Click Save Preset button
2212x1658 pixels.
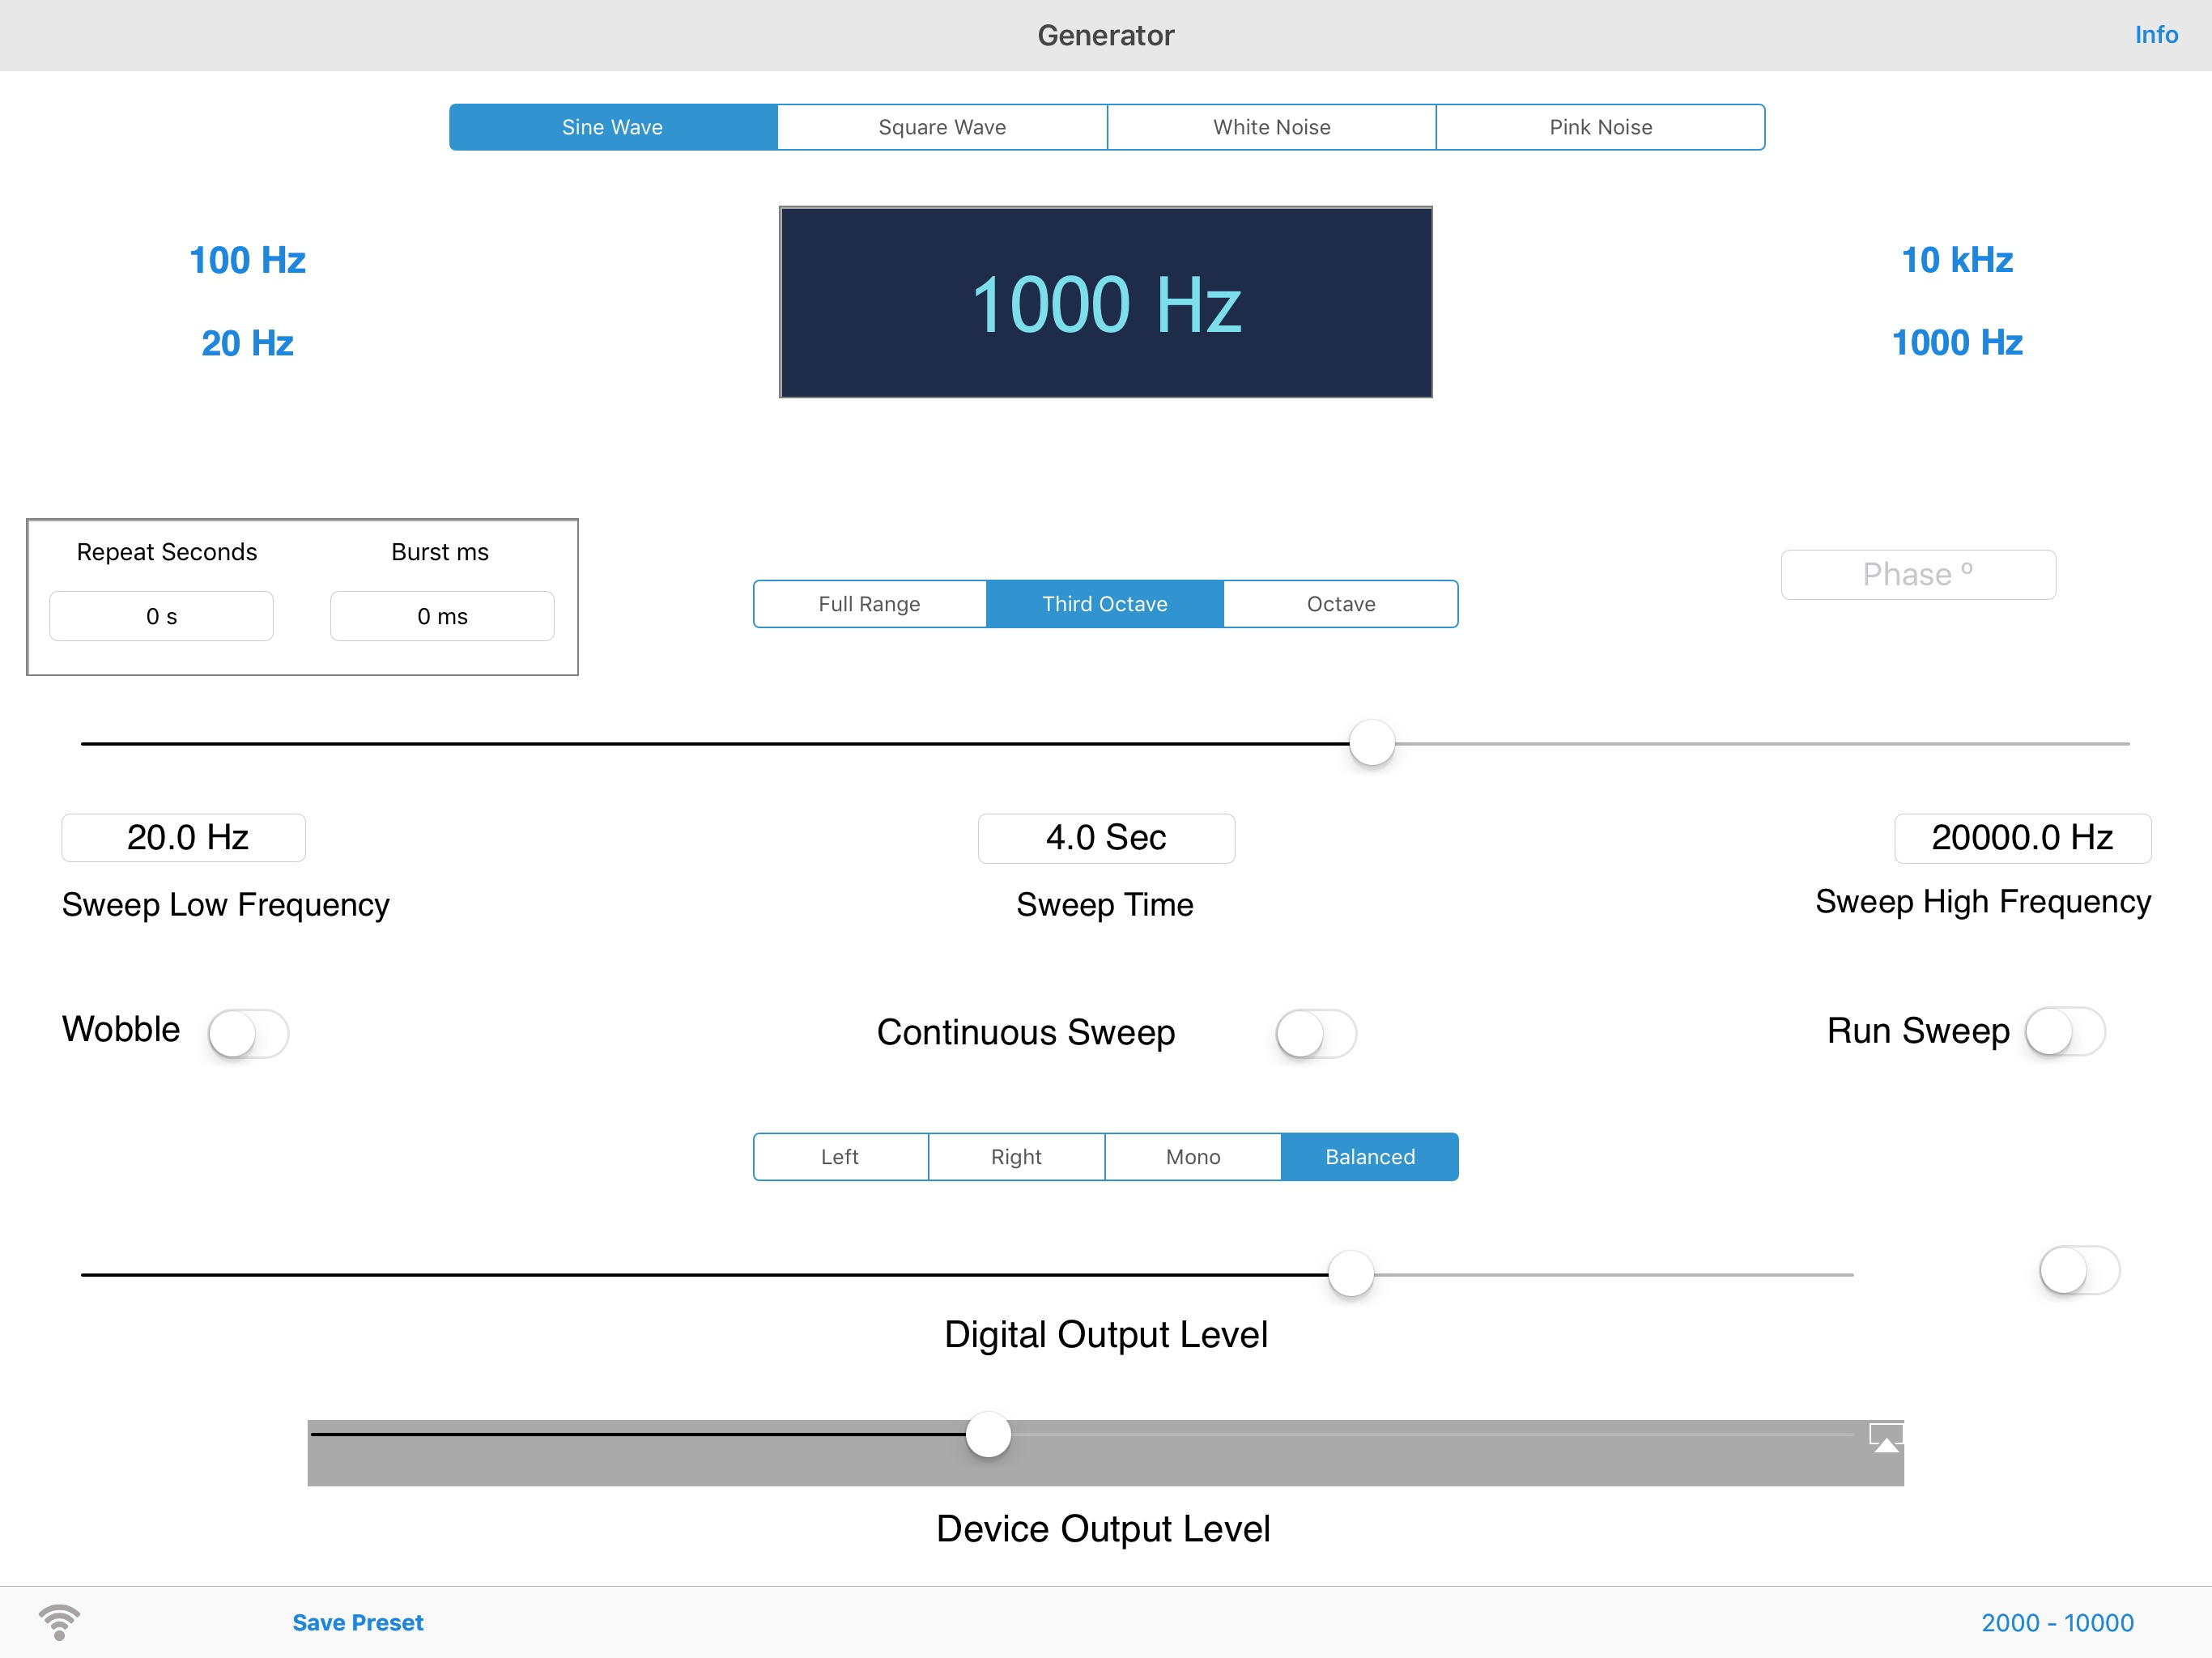click(357, 1622)
